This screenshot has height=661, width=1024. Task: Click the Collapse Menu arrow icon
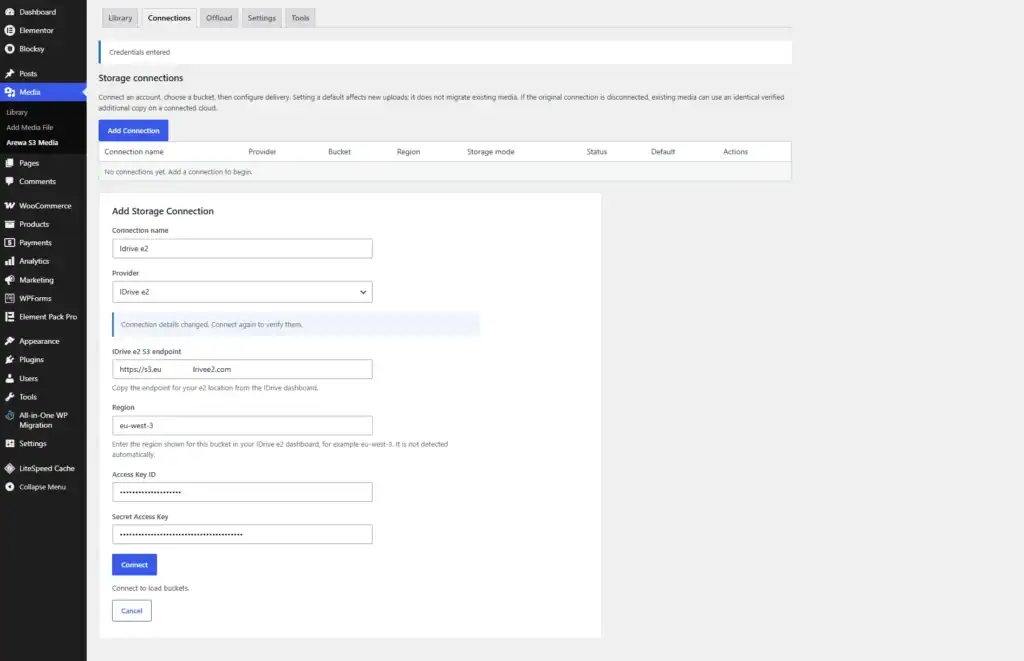click(x=10, y=487)
